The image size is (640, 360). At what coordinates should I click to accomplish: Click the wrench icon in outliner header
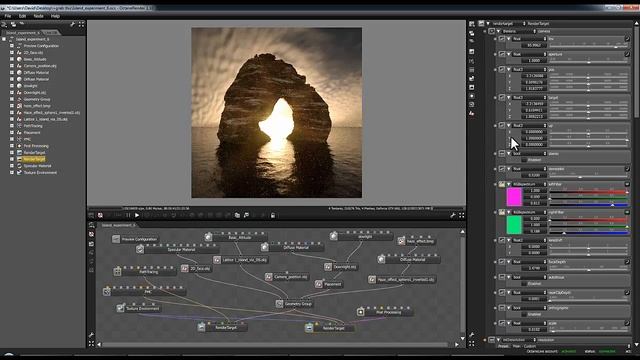coord(73,24)
